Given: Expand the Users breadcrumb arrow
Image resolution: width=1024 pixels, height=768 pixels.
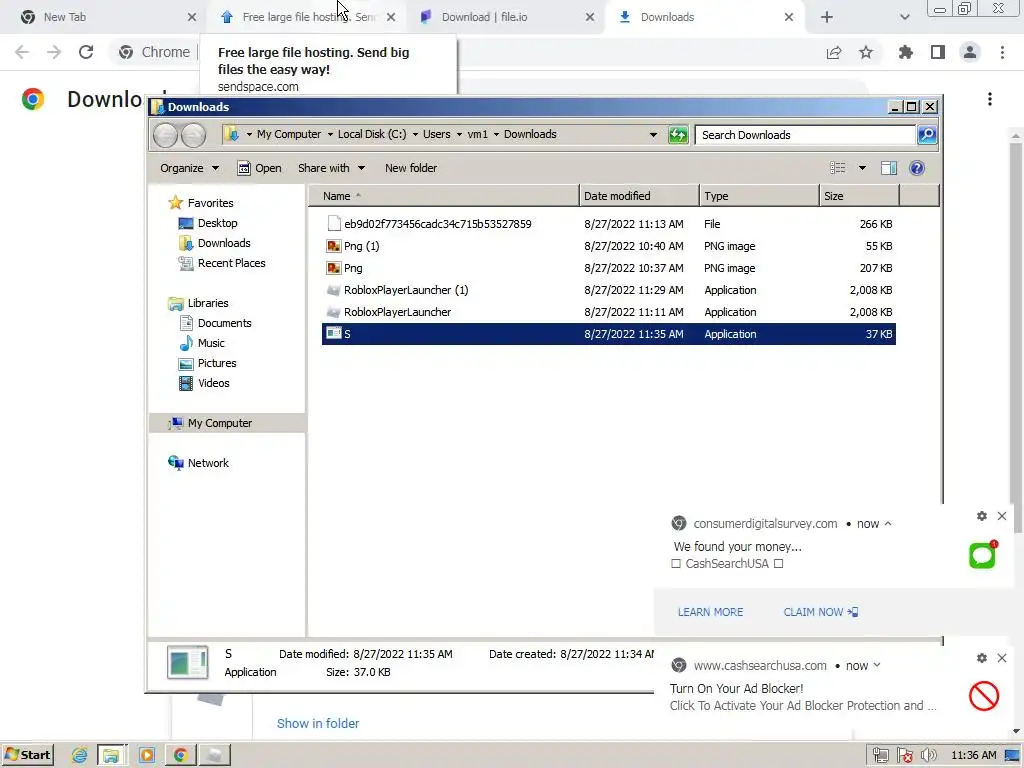Looking at the screenshot, I should (x=459, y=135).
